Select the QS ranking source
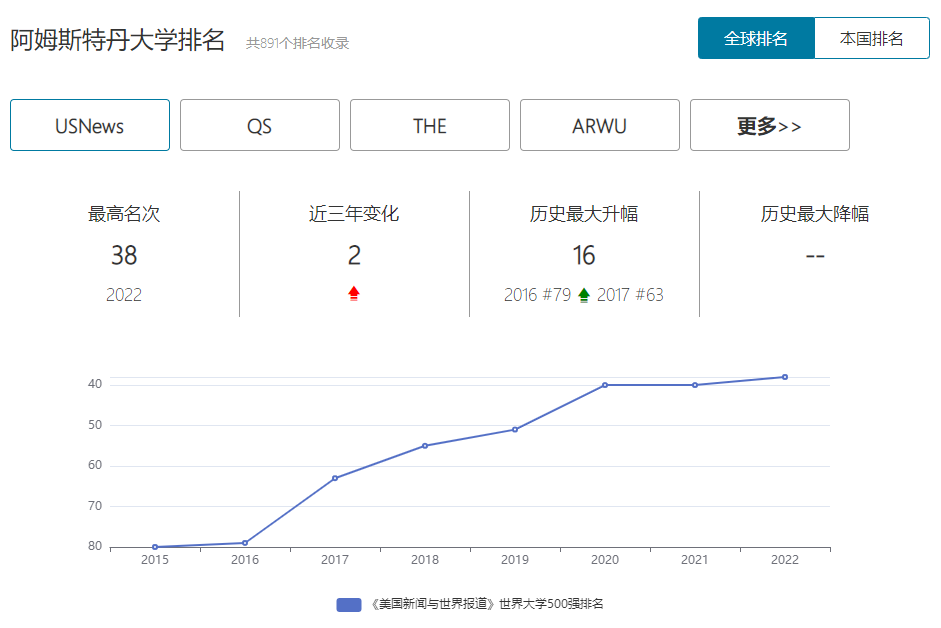The width and height of the screenshot is (941, 628). tap(259, 125)
